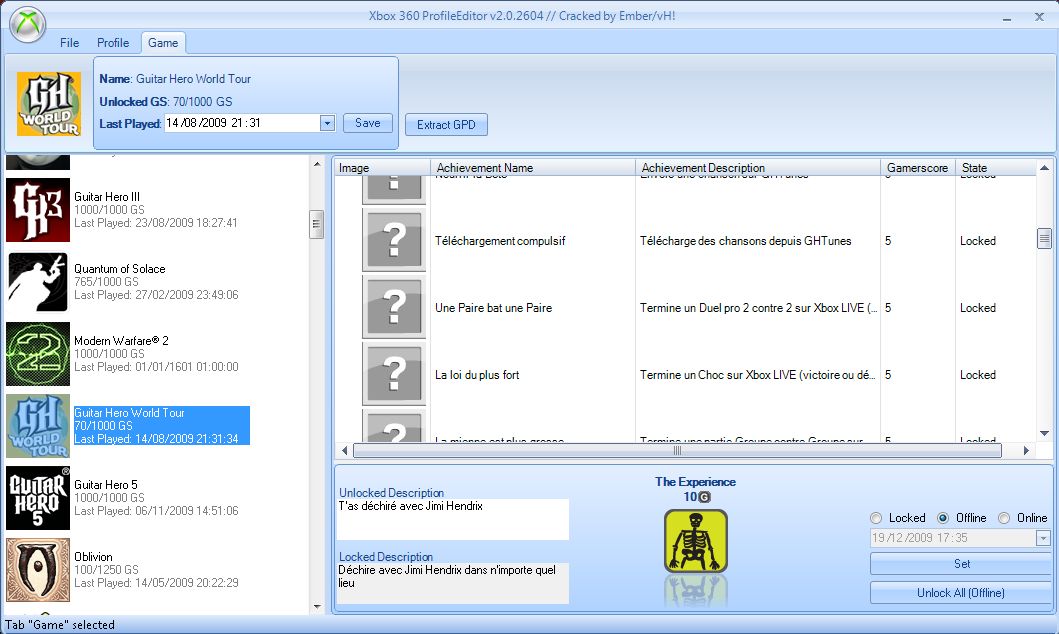Click achievement table vertical scrollbar thumb
The image size is (1059, 634).
pos(1044,238)
